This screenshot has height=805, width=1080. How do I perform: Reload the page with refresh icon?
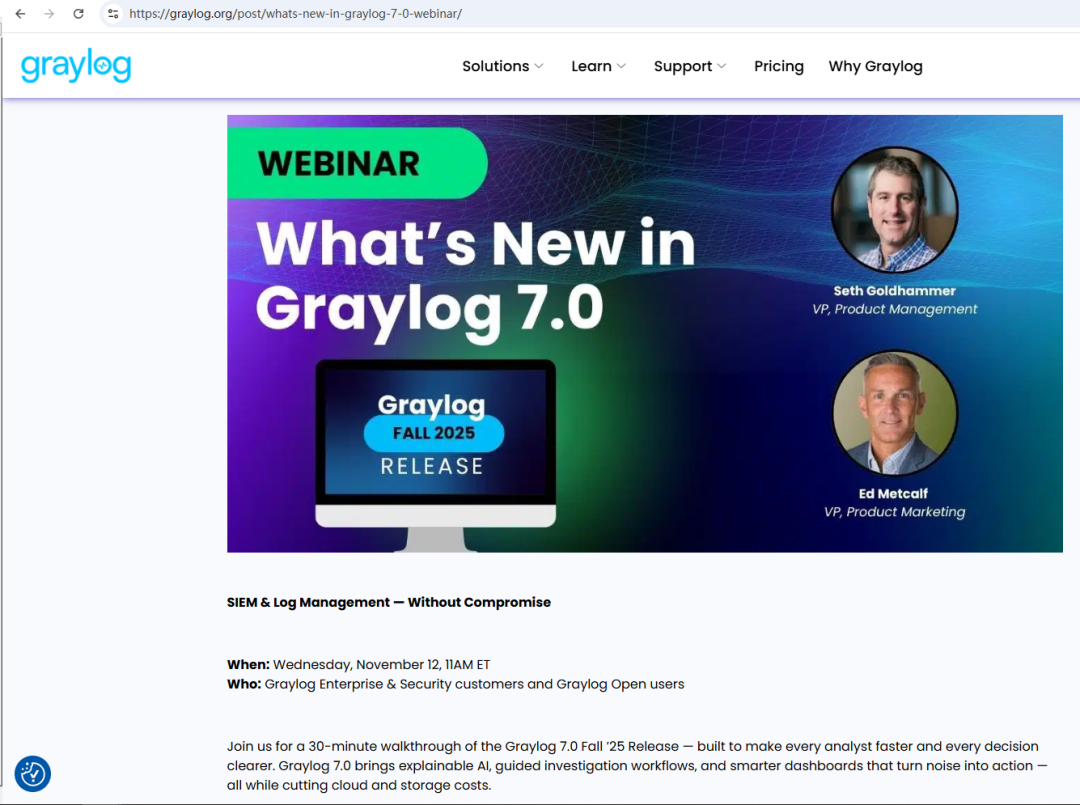pyautogui.click(x=79, y=14)
